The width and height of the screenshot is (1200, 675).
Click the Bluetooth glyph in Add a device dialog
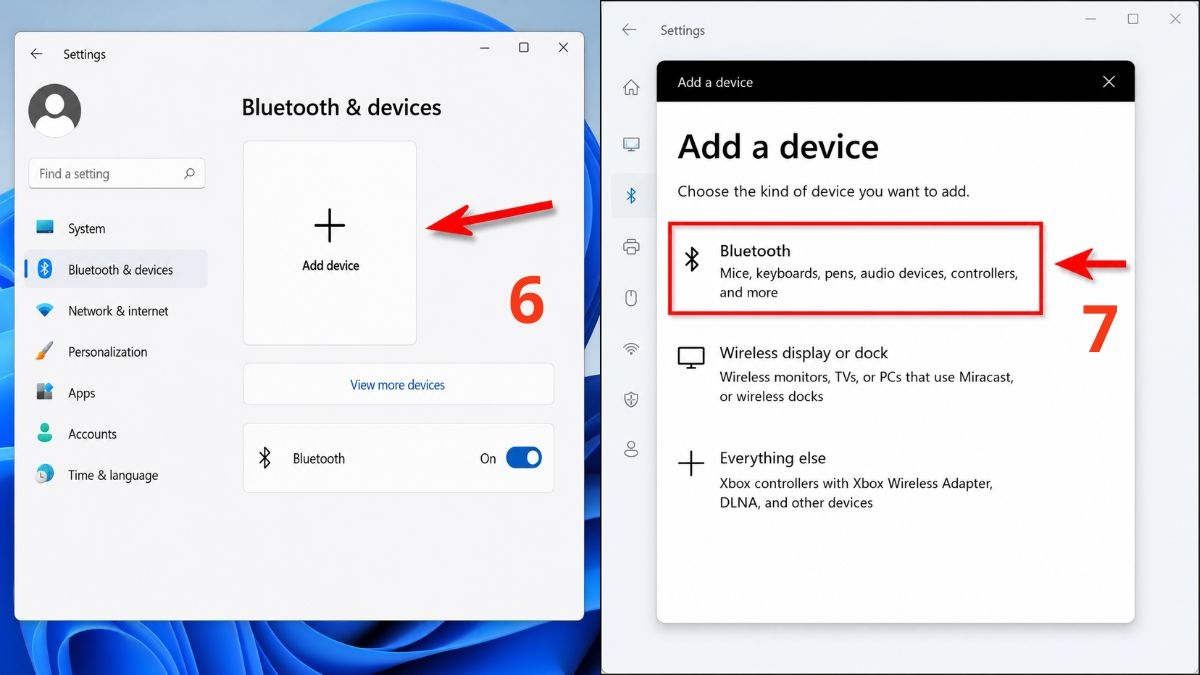pos(691,259)
